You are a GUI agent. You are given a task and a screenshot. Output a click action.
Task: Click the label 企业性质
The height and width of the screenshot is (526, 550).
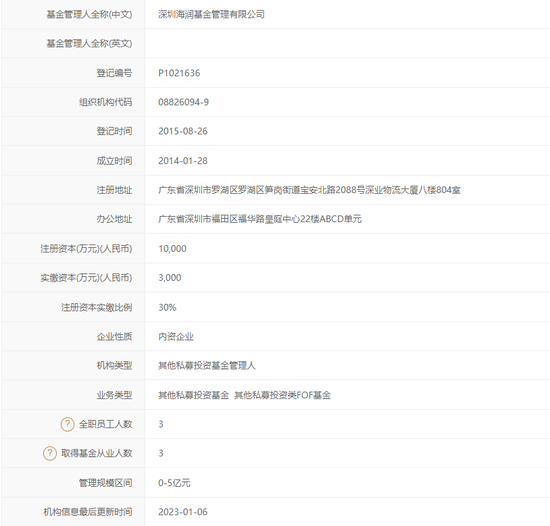(x=114, y=337)
